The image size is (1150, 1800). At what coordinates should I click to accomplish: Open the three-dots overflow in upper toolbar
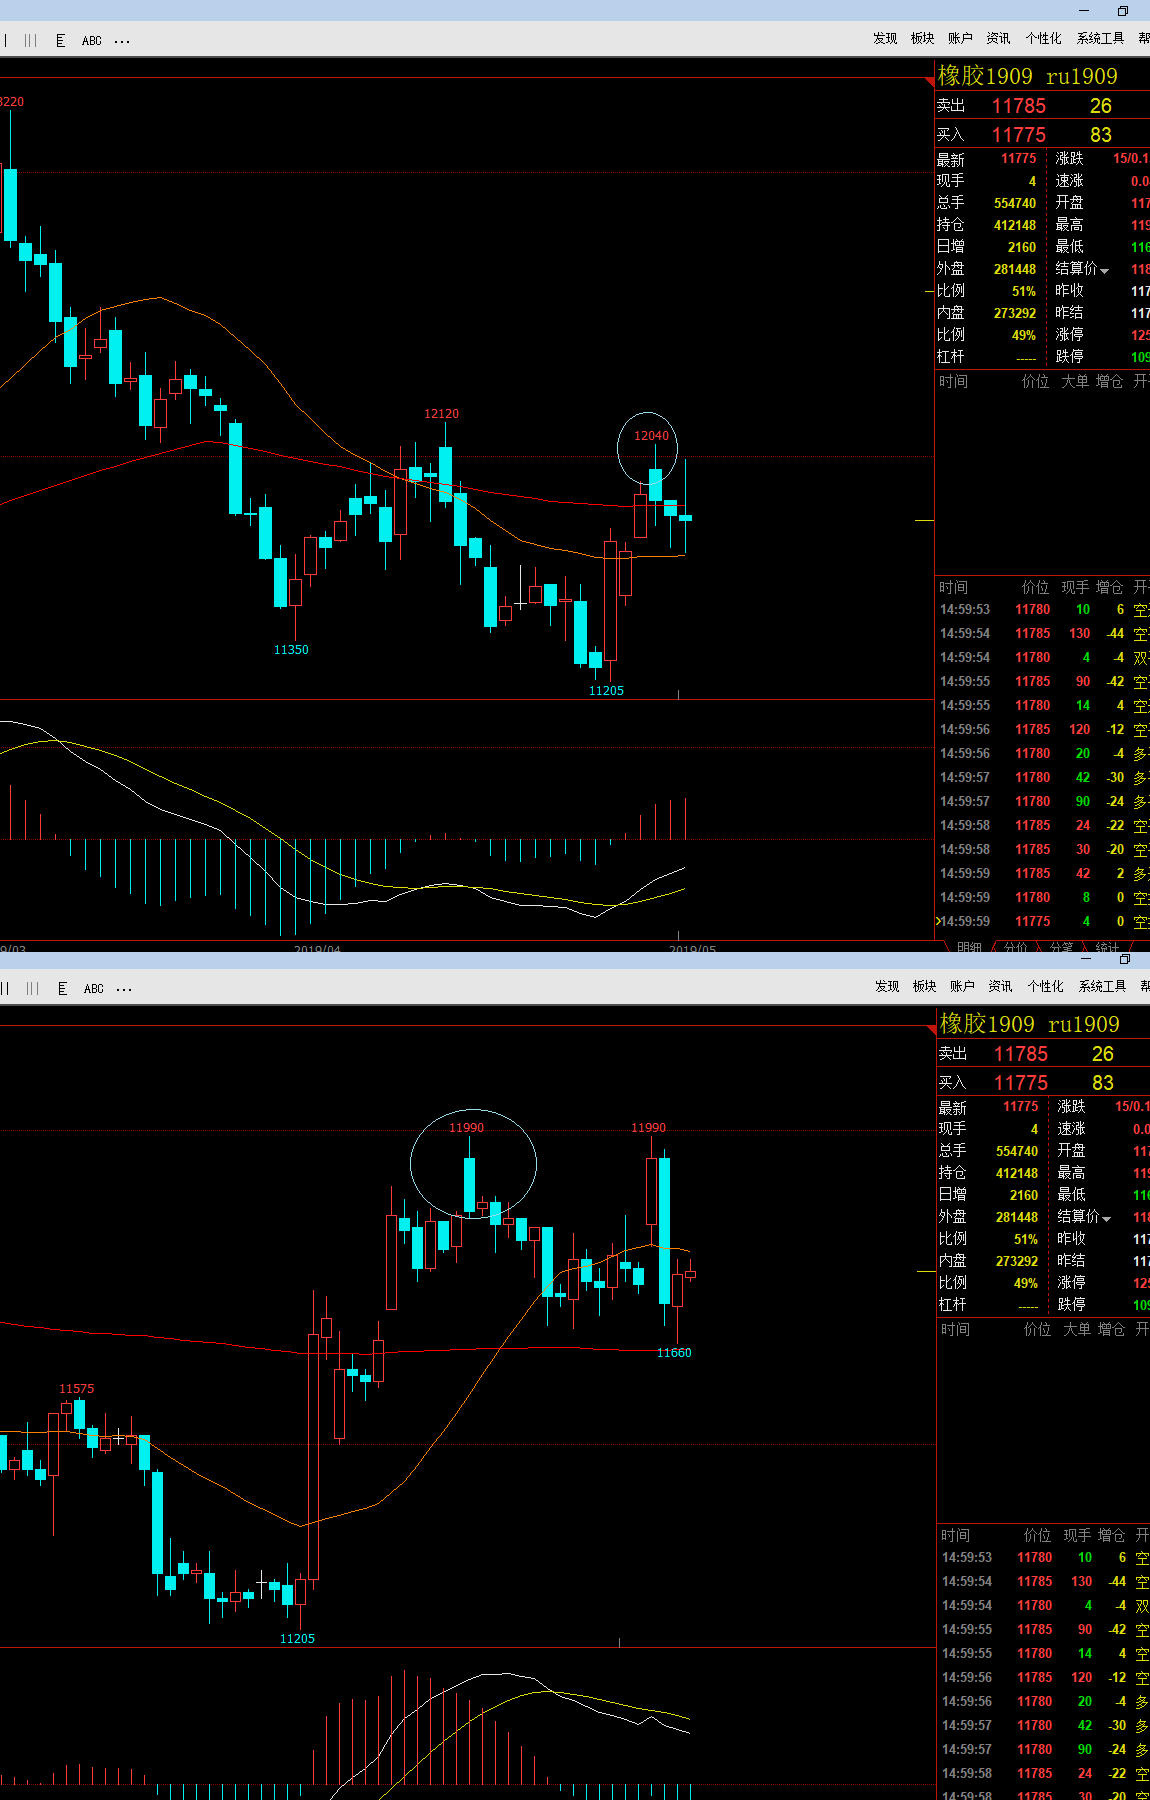122,41
